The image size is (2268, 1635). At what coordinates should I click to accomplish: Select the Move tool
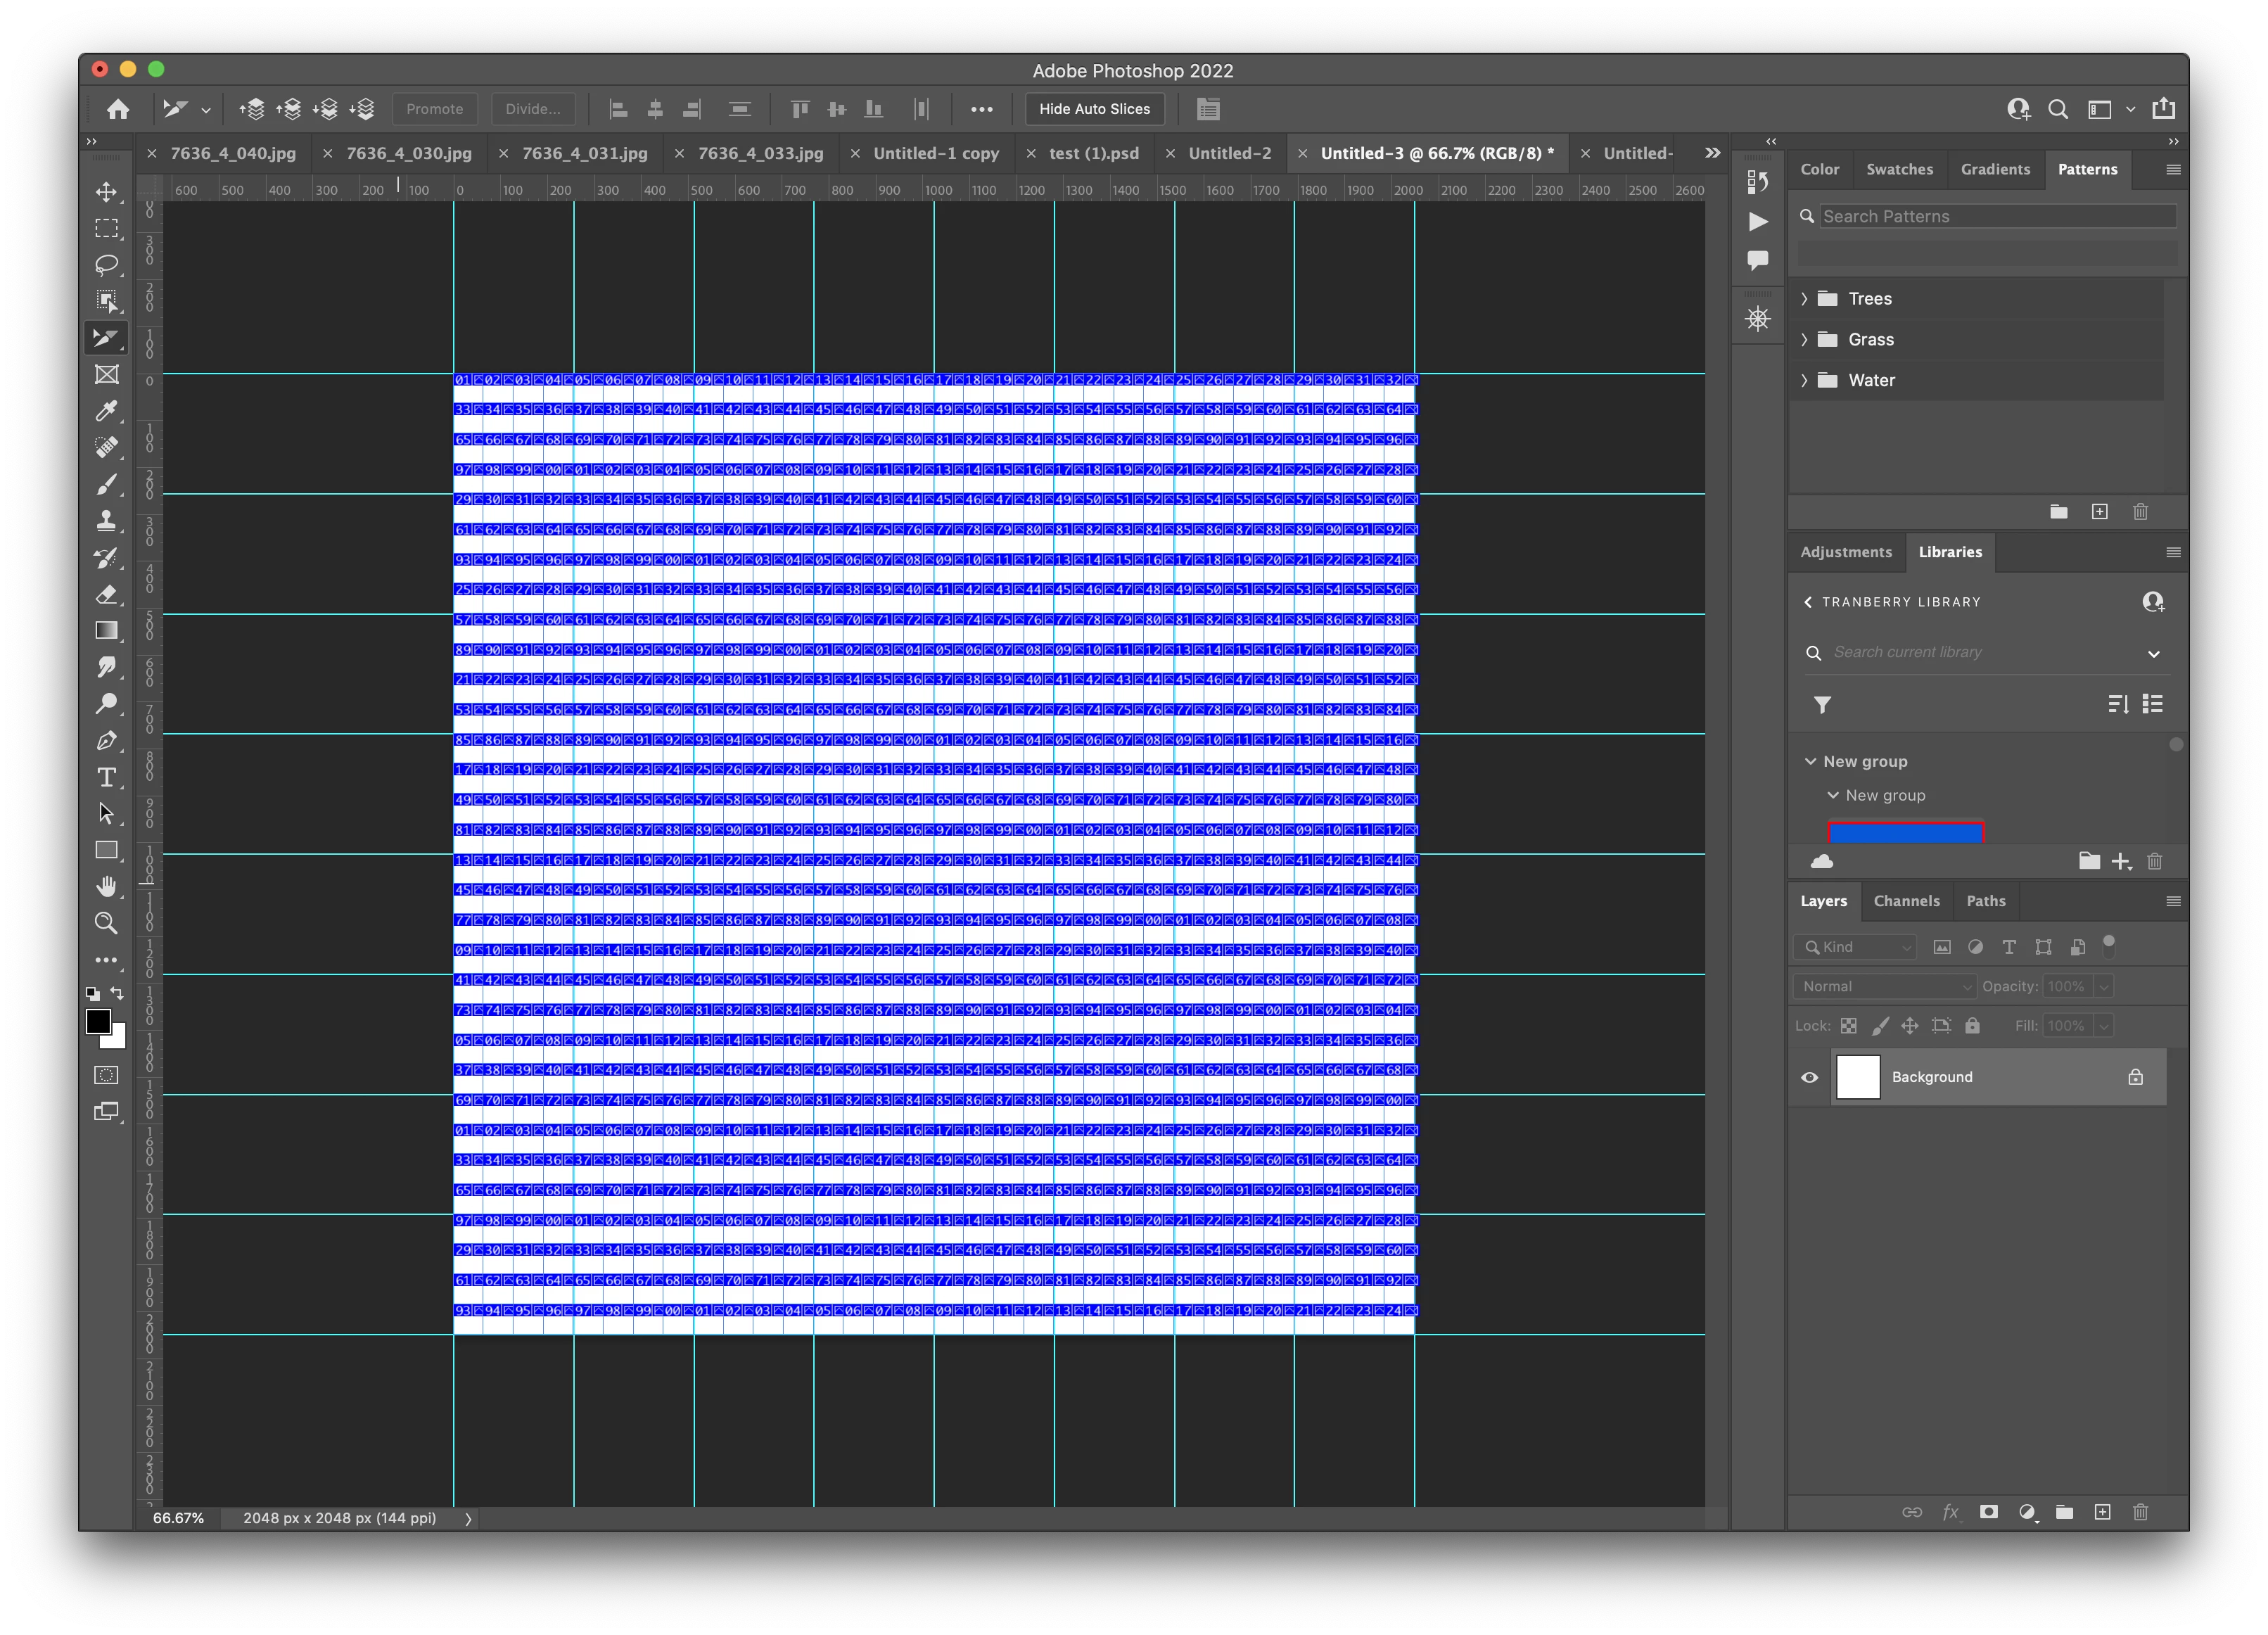(x=106, y=191)
